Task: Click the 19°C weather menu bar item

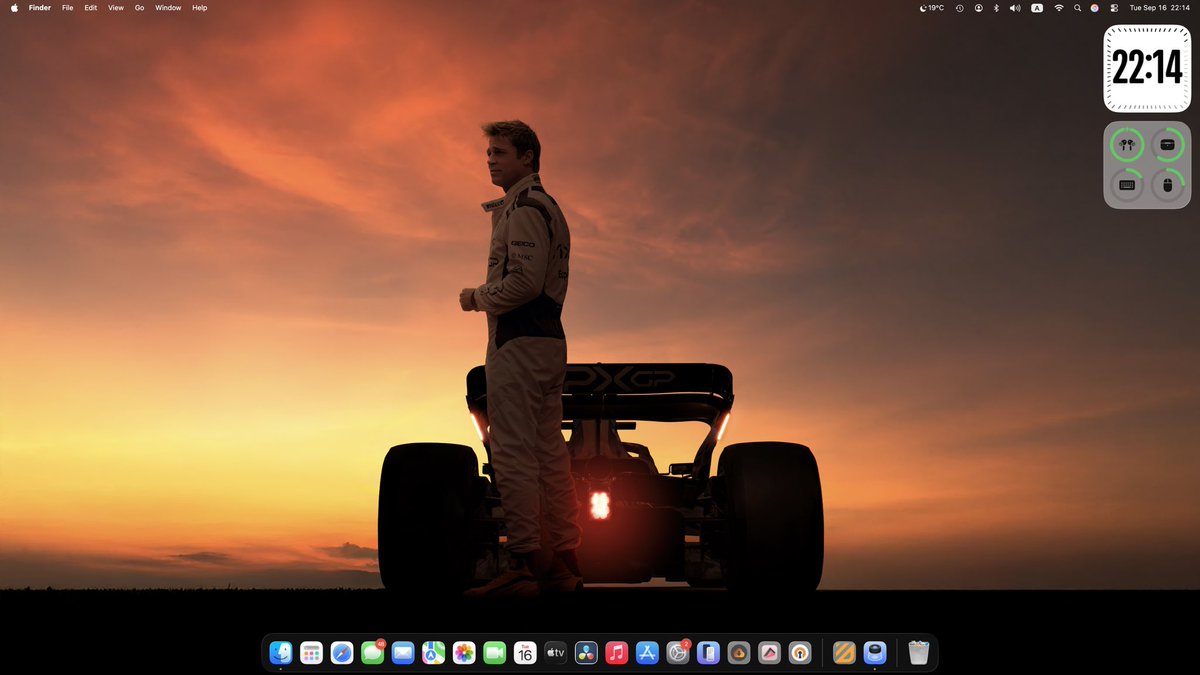Action: pos(931,7)
